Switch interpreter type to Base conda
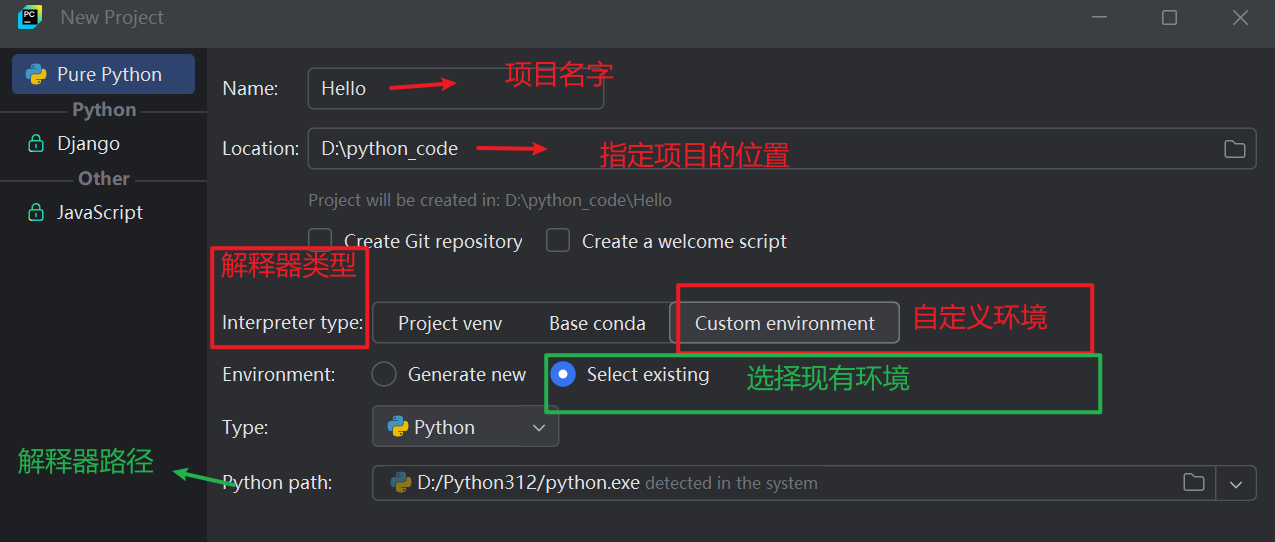This screenshot has height=542, width=1275. pos(597,323)
